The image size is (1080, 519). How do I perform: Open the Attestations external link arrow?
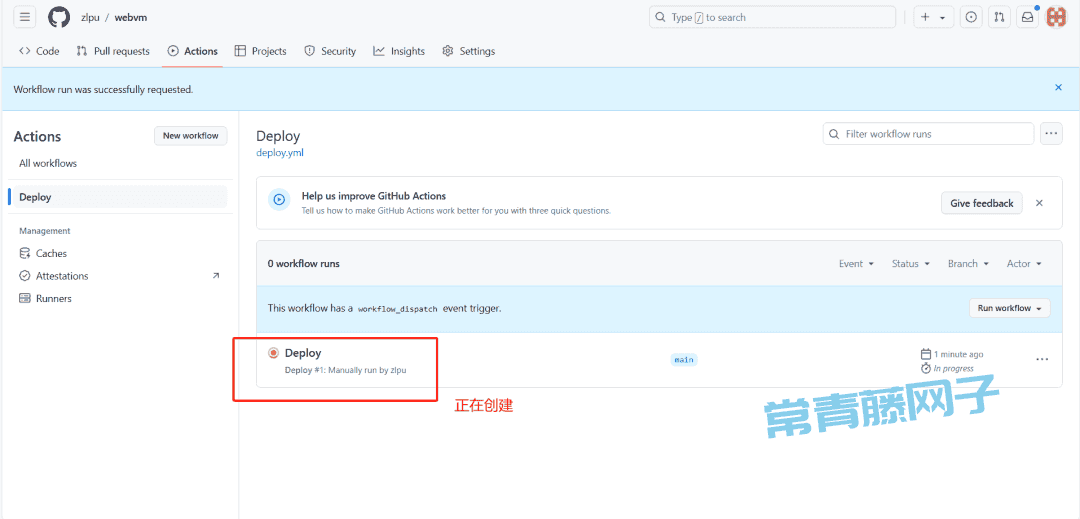[216, 276]
